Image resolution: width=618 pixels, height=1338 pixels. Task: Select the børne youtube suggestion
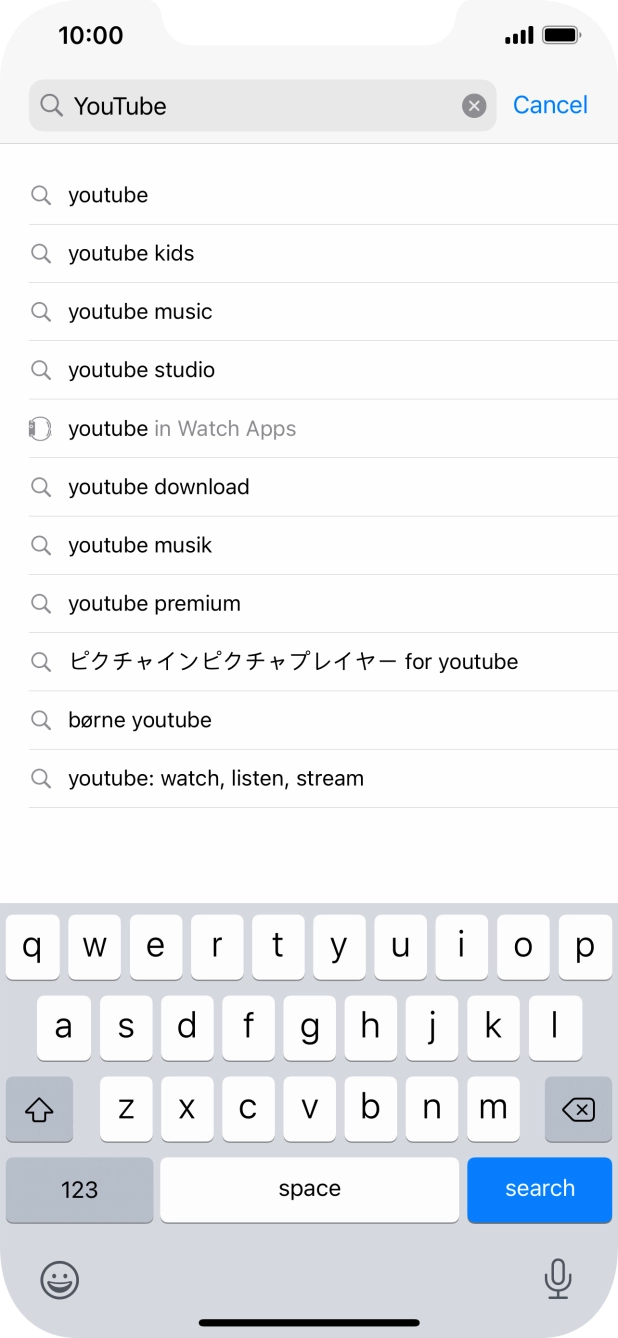140,720
